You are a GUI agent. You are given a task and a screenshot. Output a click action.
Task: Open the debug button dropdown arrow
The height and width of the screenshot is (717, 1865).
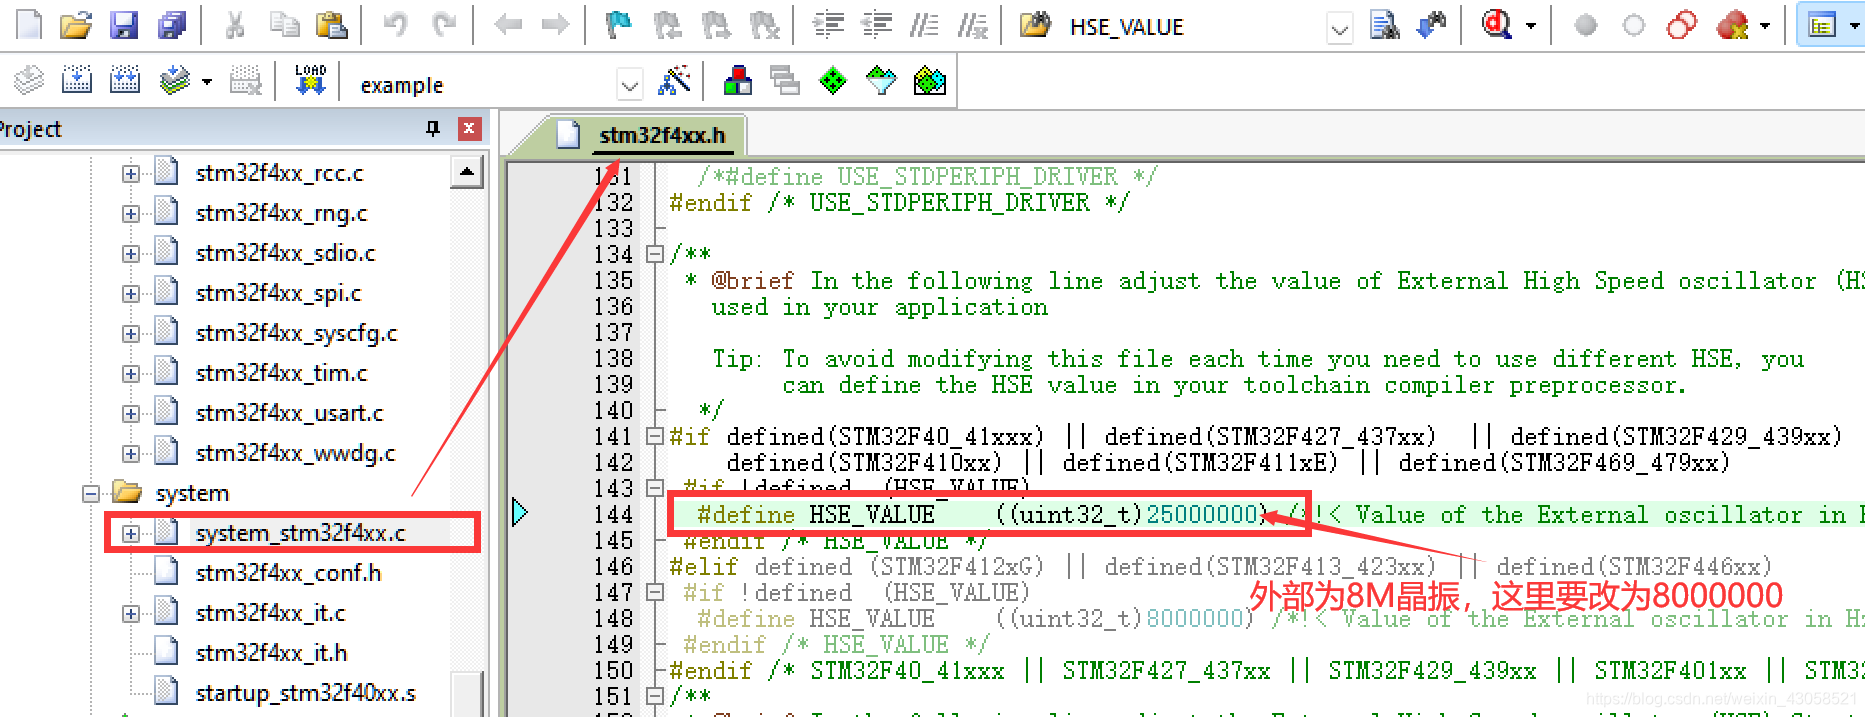(x=1531, y=26)
